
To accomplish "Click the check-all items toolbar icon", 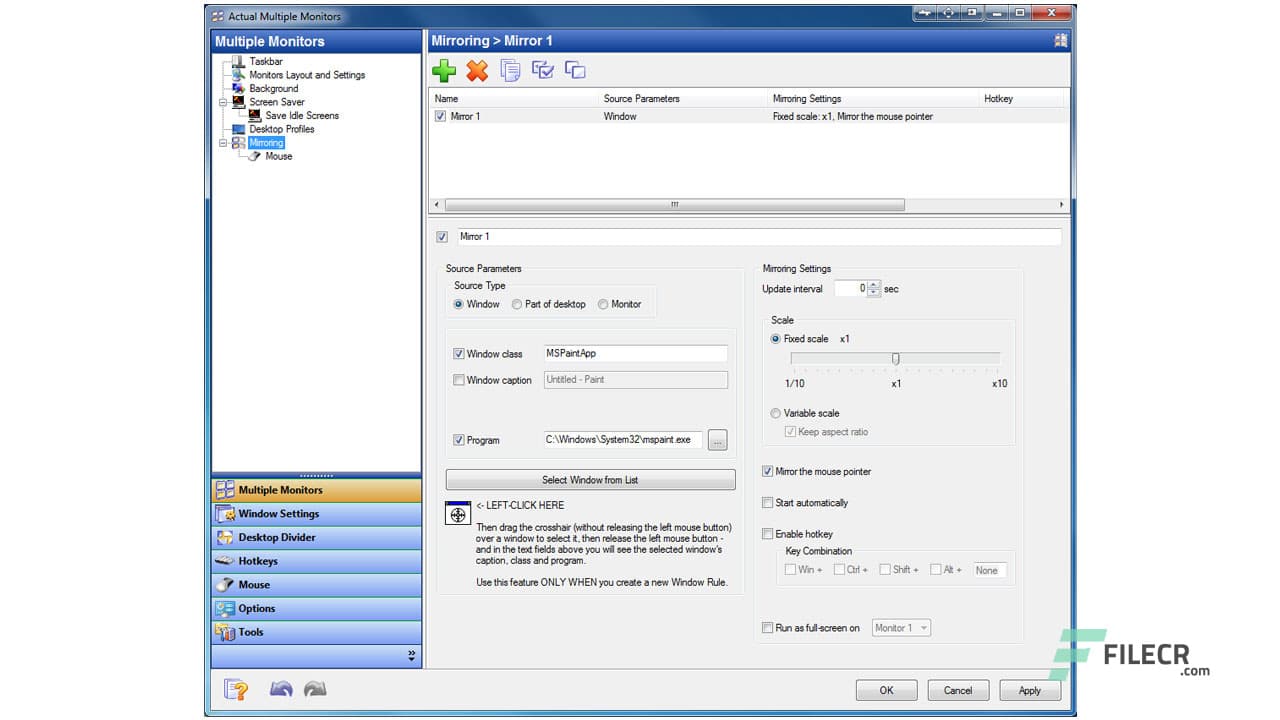I will [x=542, y=70].
